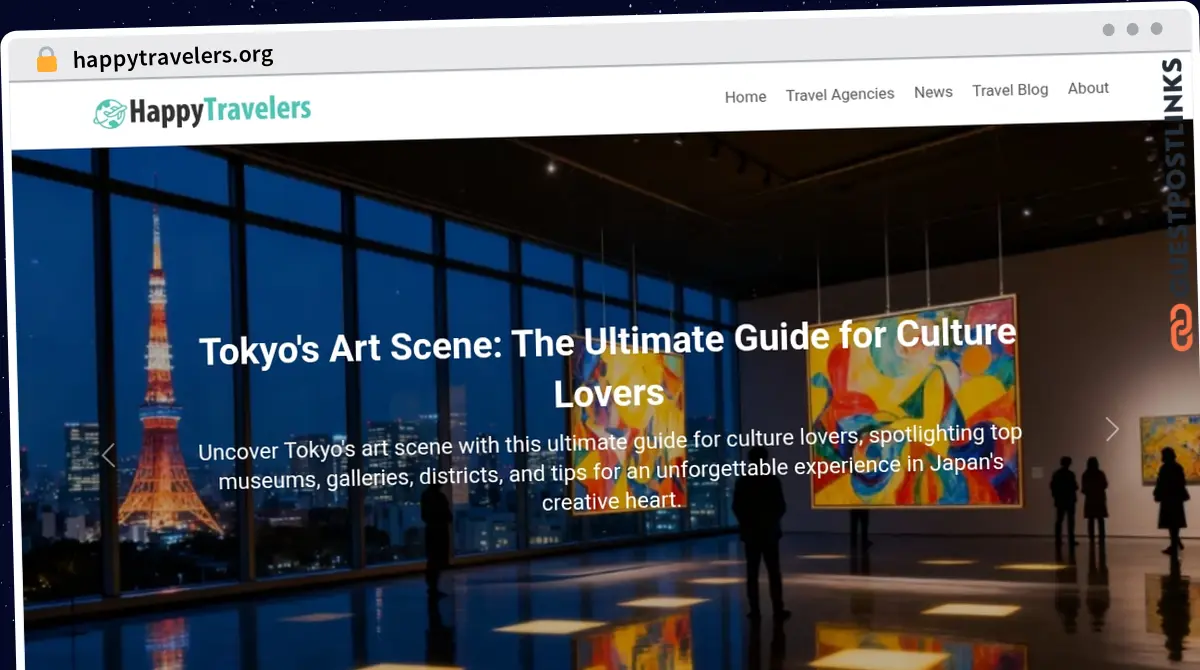
Task: Open the Home menu item
Action: [x=745, y=97]
